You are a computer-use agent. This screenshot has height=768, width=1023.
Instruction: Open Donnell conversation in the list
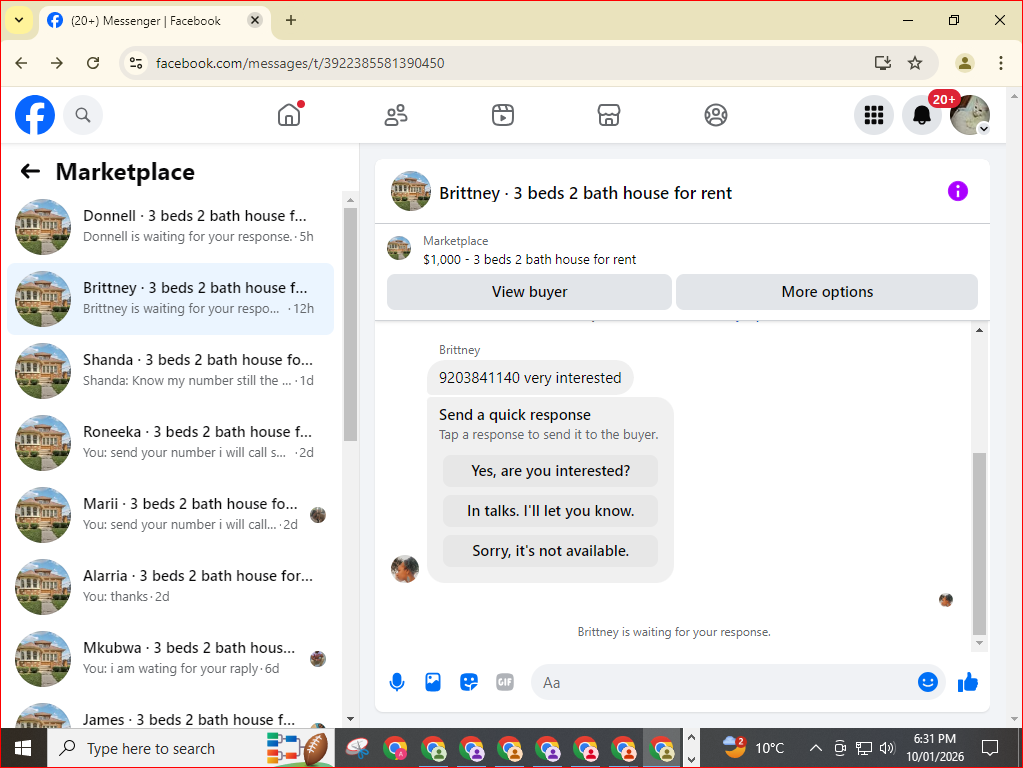(x=170, y=226)
